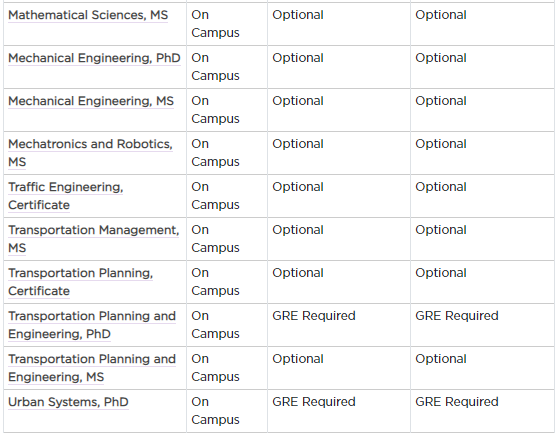Open the Mechanical Engineering, MS link
Viewport: 558px width, 436px height.
pos(91,101)
